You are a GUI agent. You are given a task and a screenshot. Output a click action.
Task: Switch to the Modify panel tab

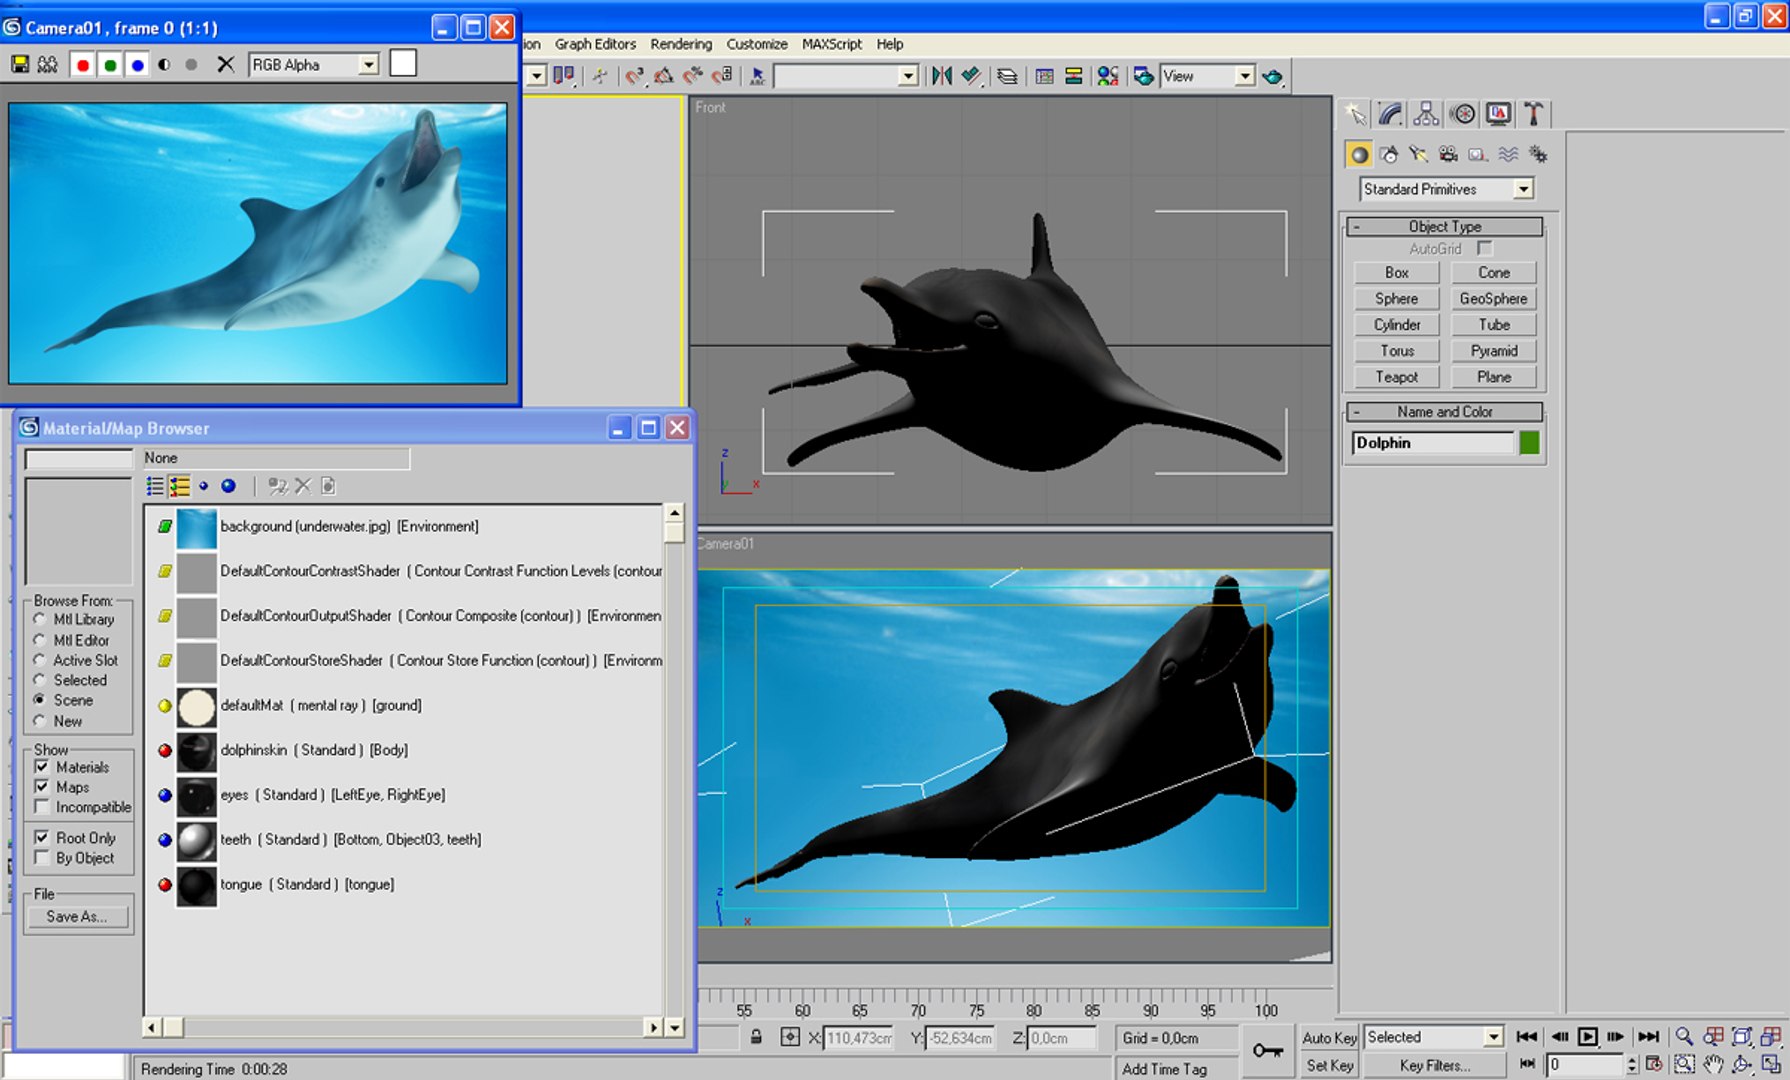pos(1390,114)
